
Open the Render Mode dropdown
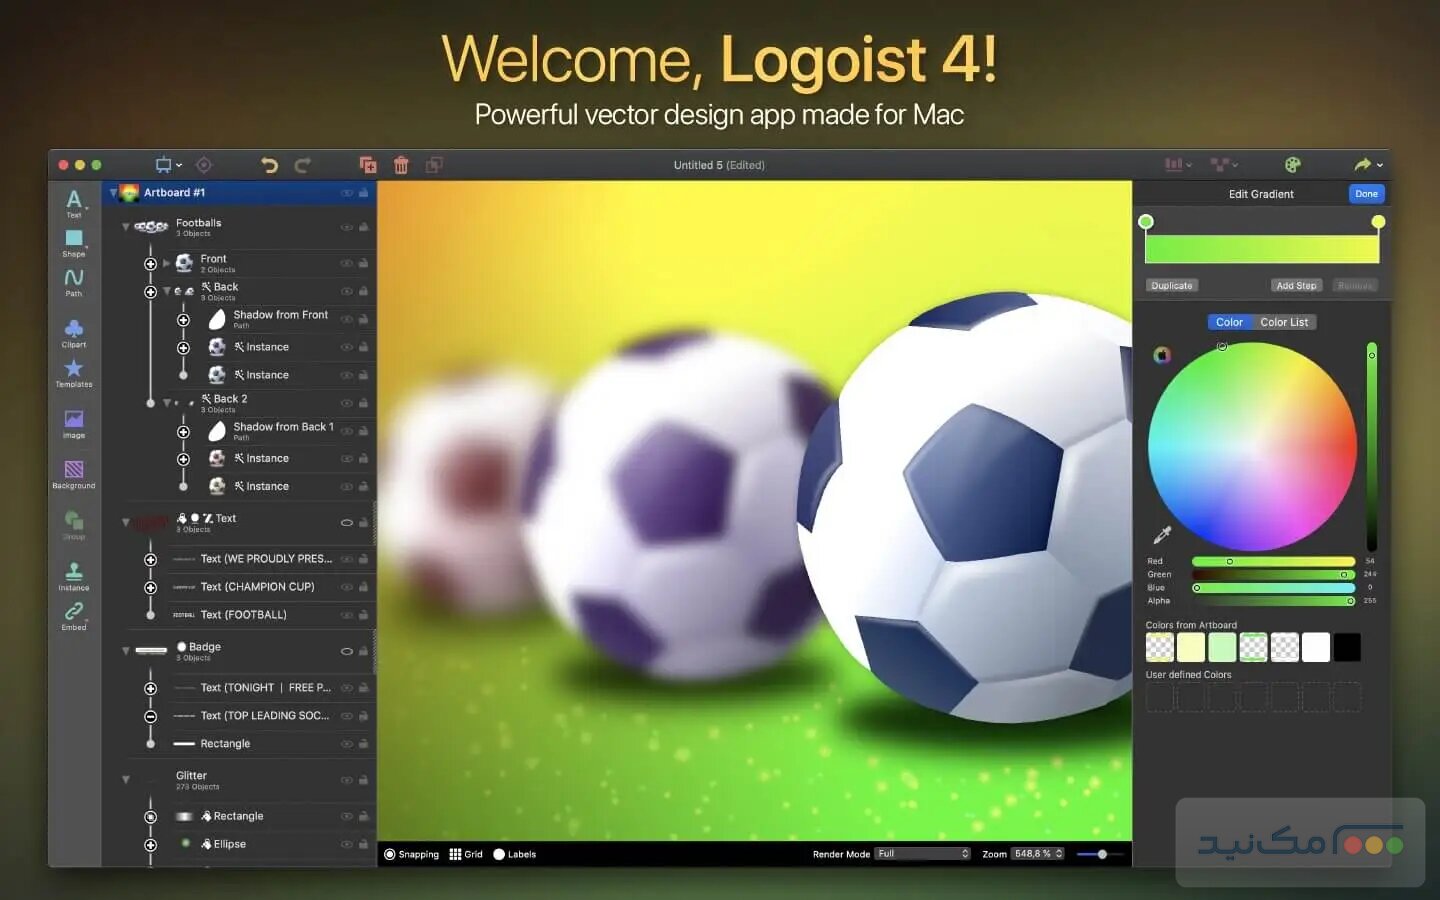point(921,853)
